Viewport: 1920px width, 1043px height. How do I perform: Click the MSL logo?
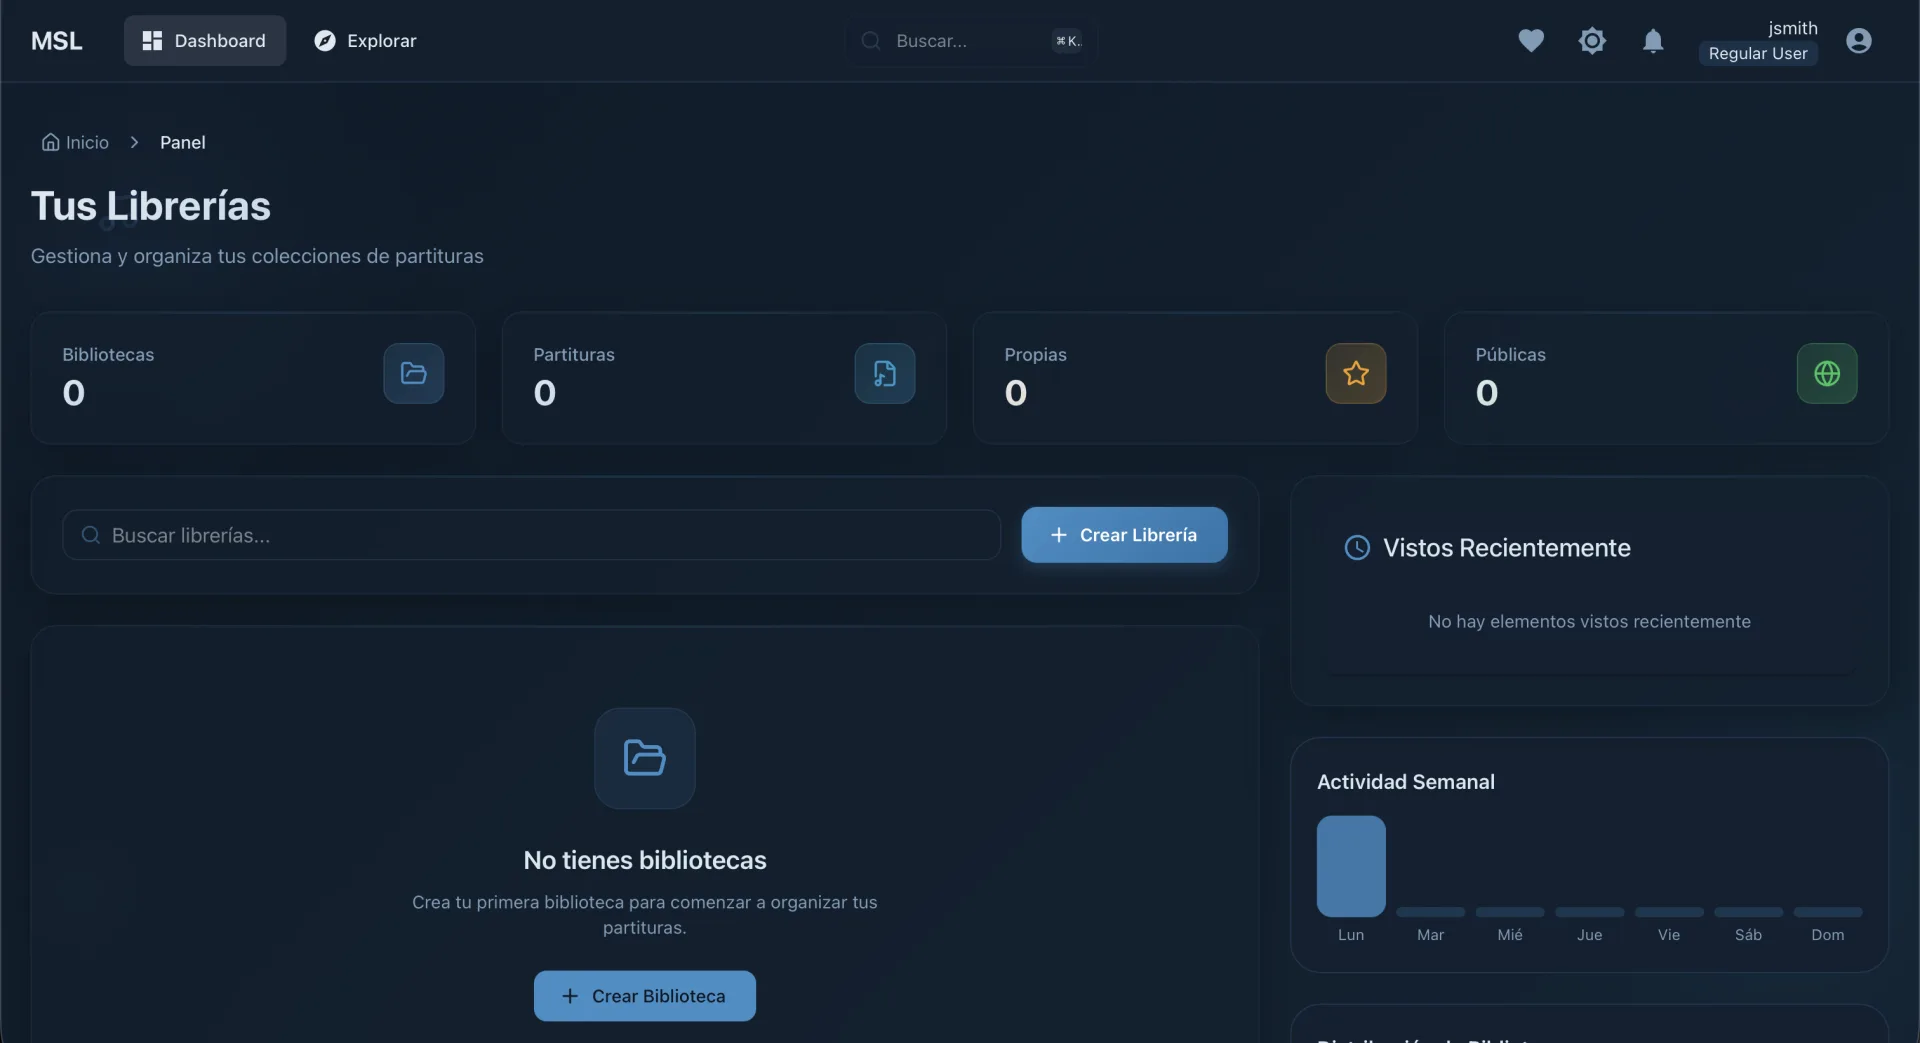57,41
